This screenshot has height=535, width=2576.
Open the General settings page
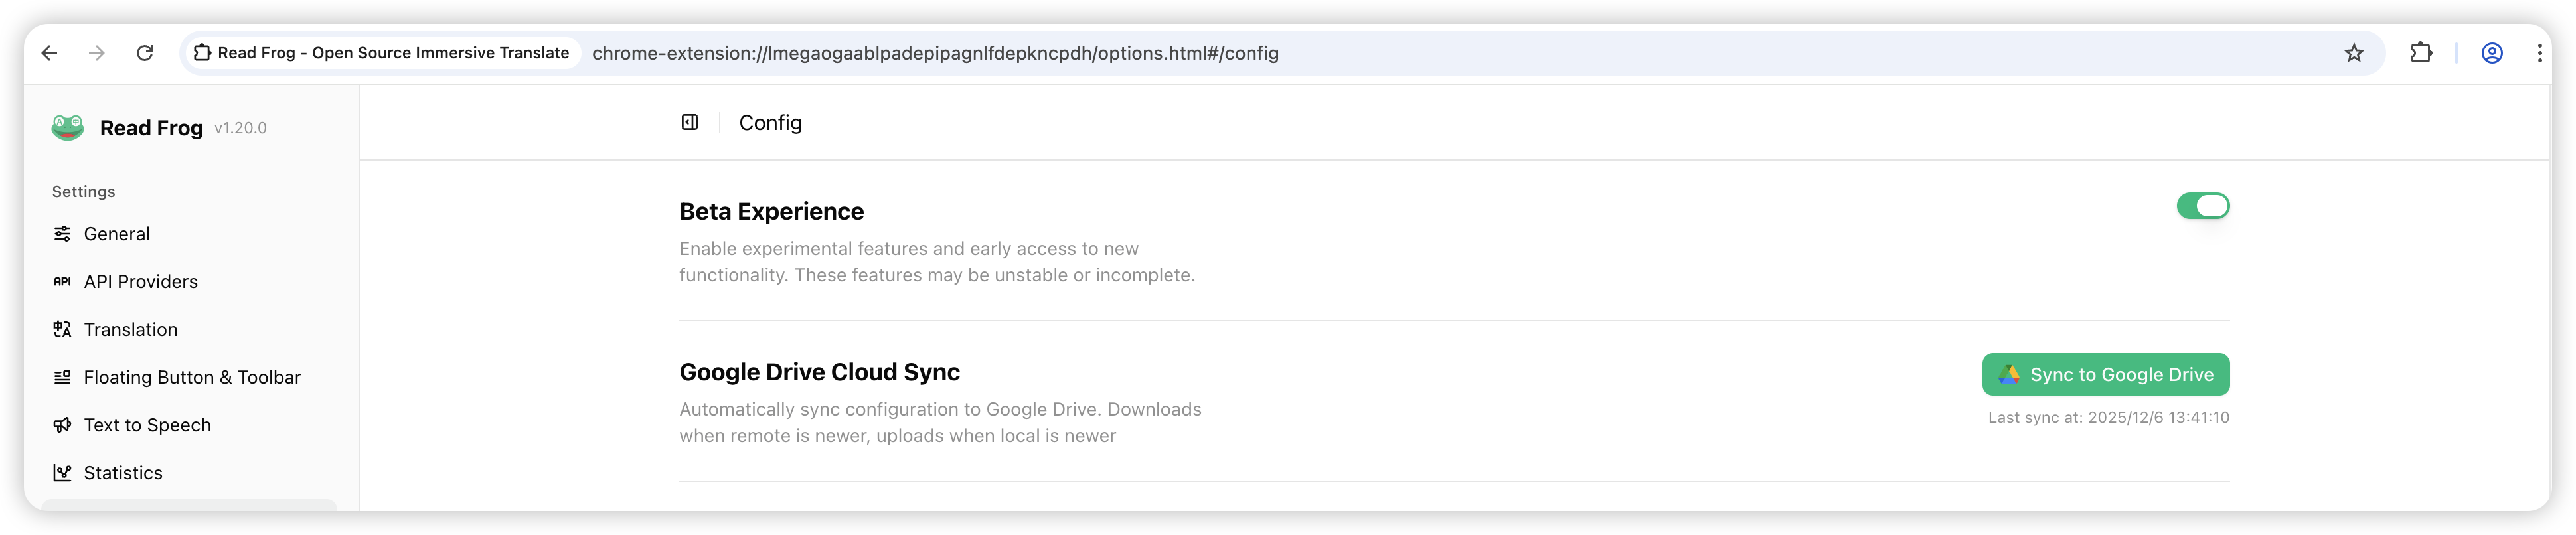coord(117,234)
